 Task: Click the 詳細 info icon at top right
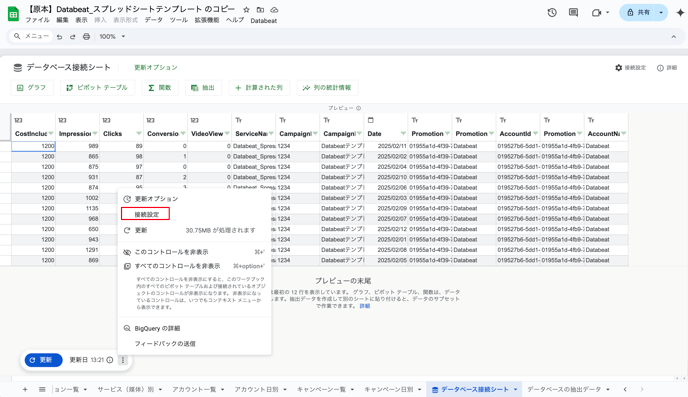click(660, 68)
